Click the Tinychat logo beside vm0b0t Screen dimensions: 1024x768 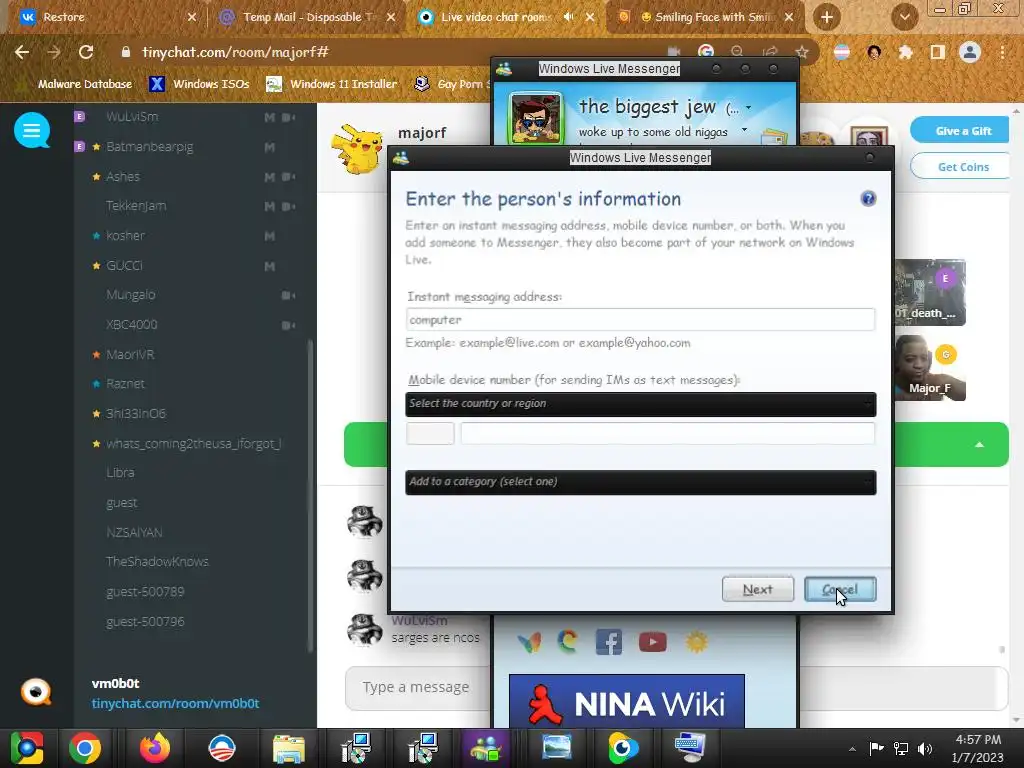pos(36,692)
